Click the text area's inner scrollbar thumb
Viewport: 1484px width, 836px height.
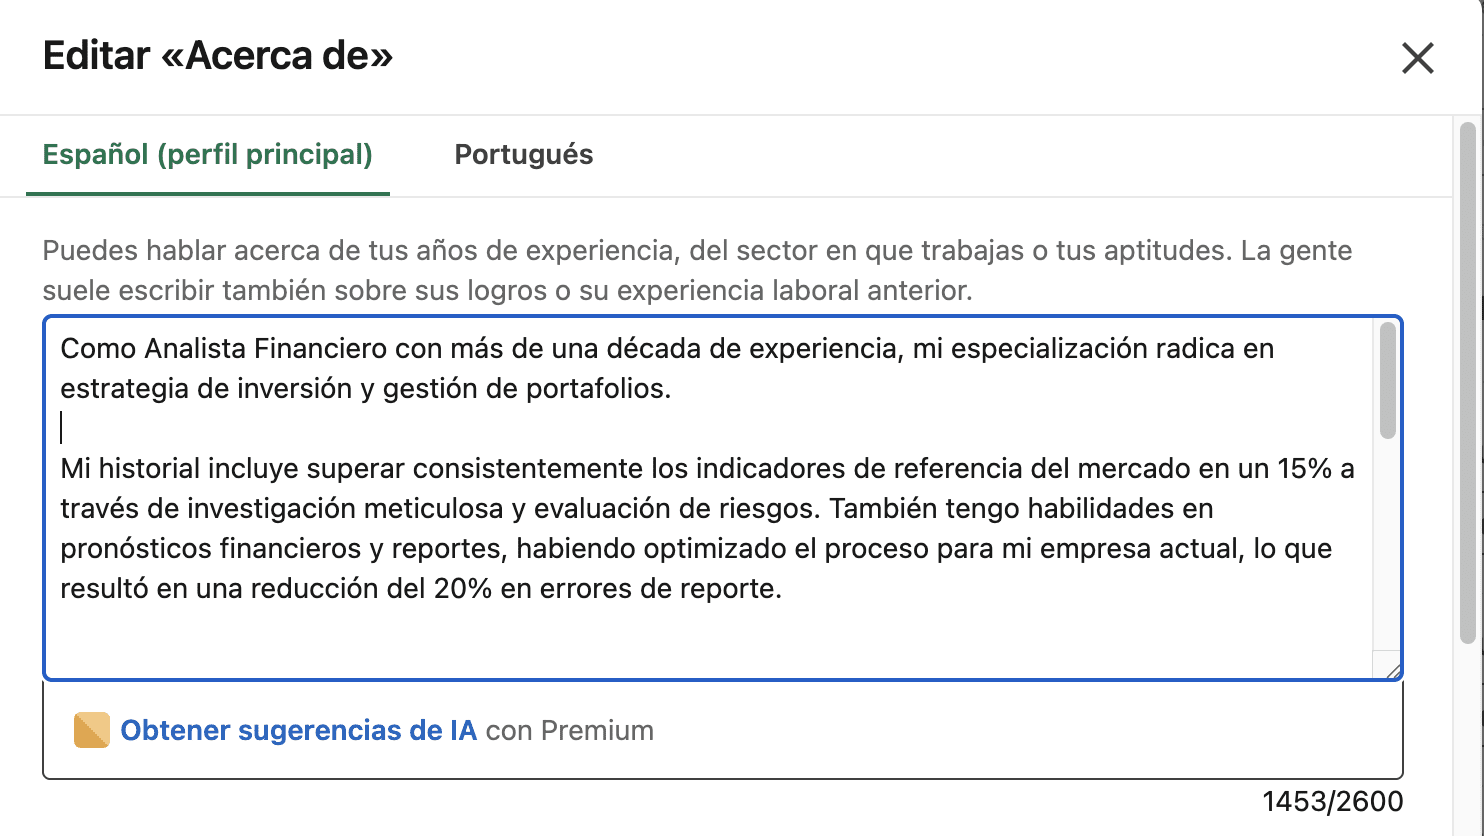tap(1387, 380)
